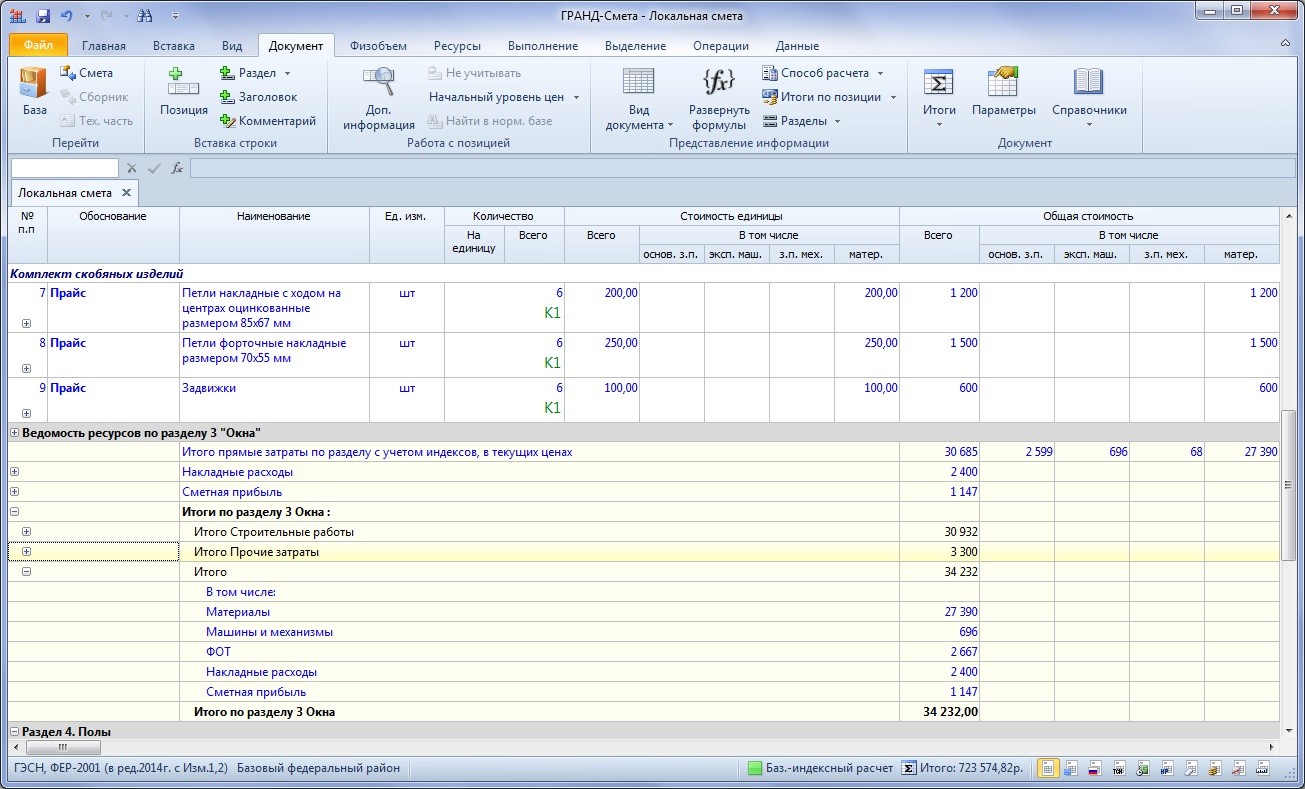1305x789 pixels.
Task: Click the Заголовок insert button
Action: coord(258,97)
